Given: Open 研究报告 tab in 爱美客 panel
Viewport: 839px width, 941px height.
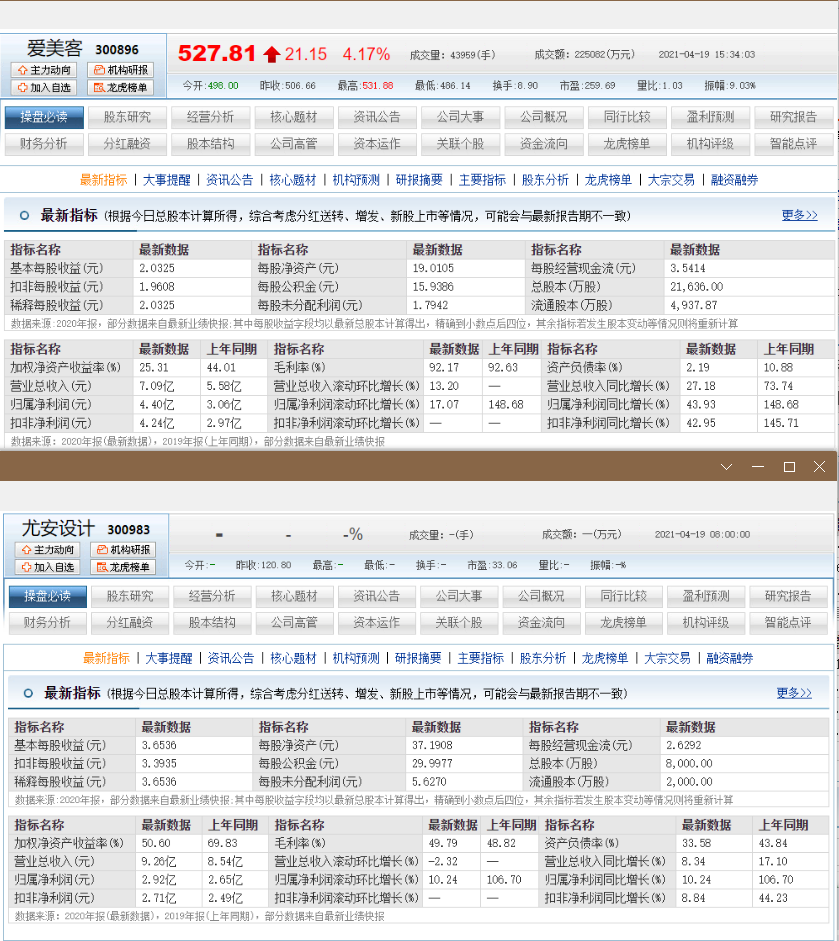Looking at the screenshot, I should pos(793,117).
